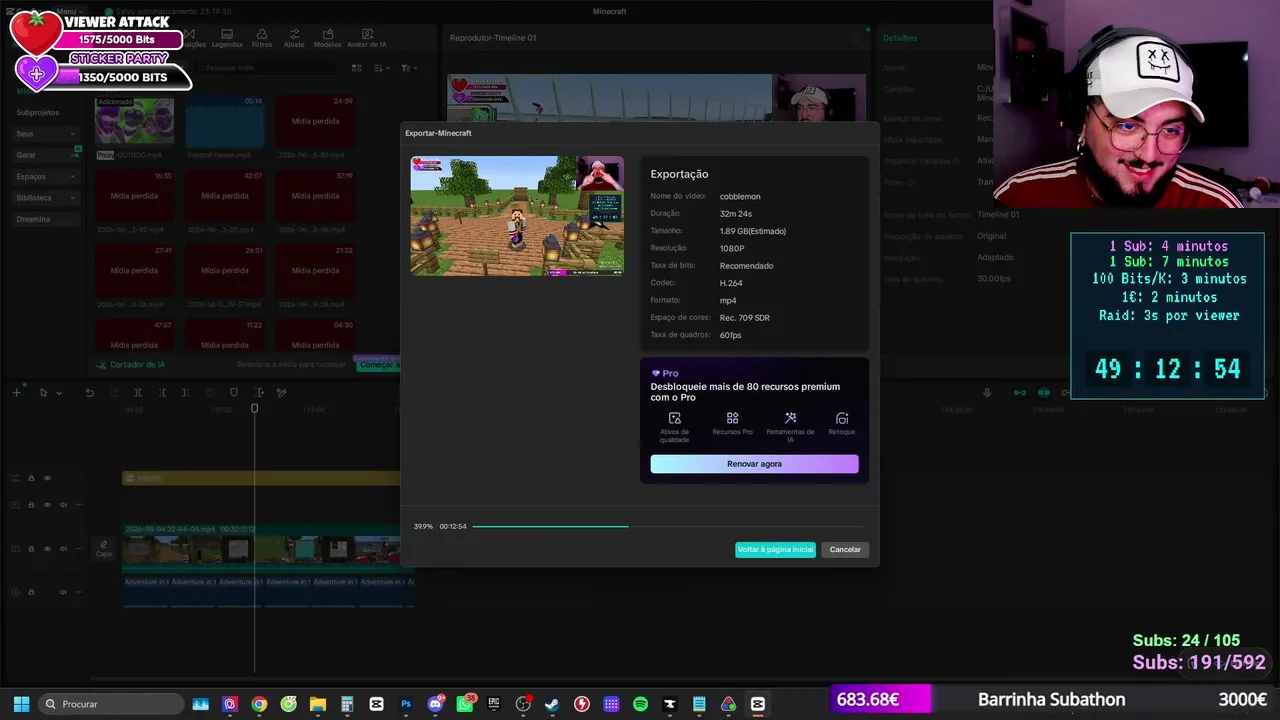The width and height of the screenshot is (1280, 720).
Task: Expand the Seus section
Action: tap(45, 133)
